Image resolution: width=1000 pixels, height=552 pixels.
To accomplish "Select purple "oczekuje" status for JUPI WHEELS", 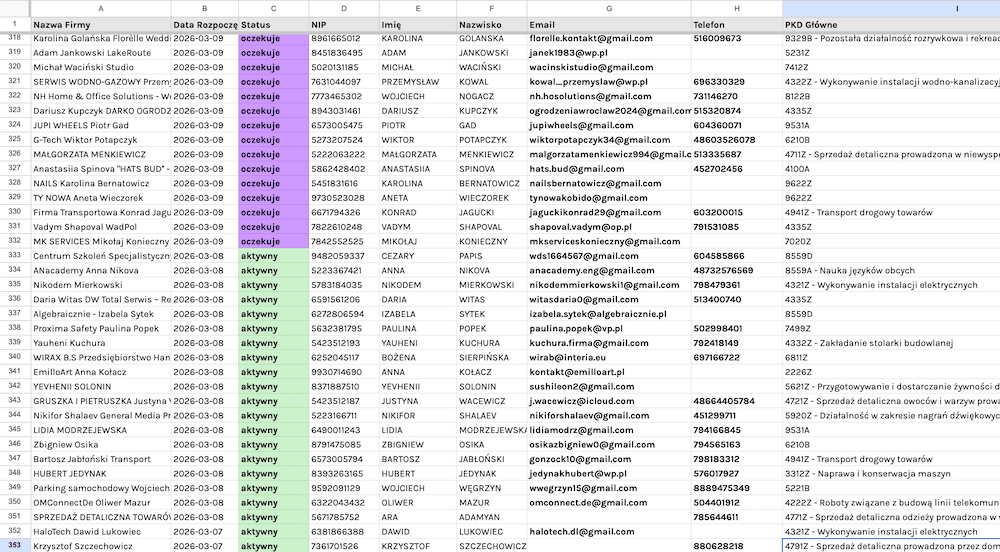I will click(x=273, y=125).
